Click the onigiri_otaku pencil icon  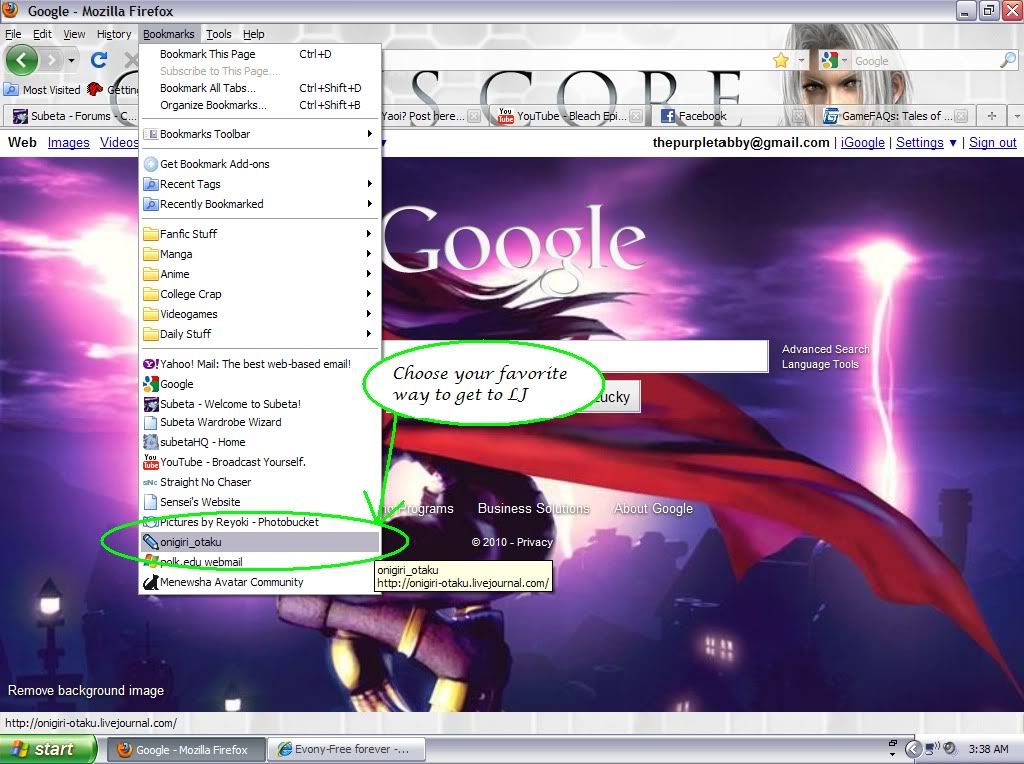[x=151, y=542]
